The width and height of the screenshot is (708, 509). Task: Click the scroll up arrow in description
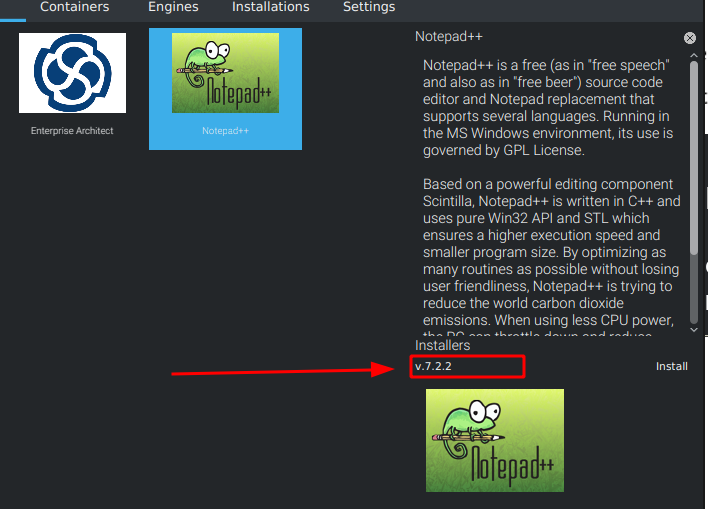tap(694, 56)
